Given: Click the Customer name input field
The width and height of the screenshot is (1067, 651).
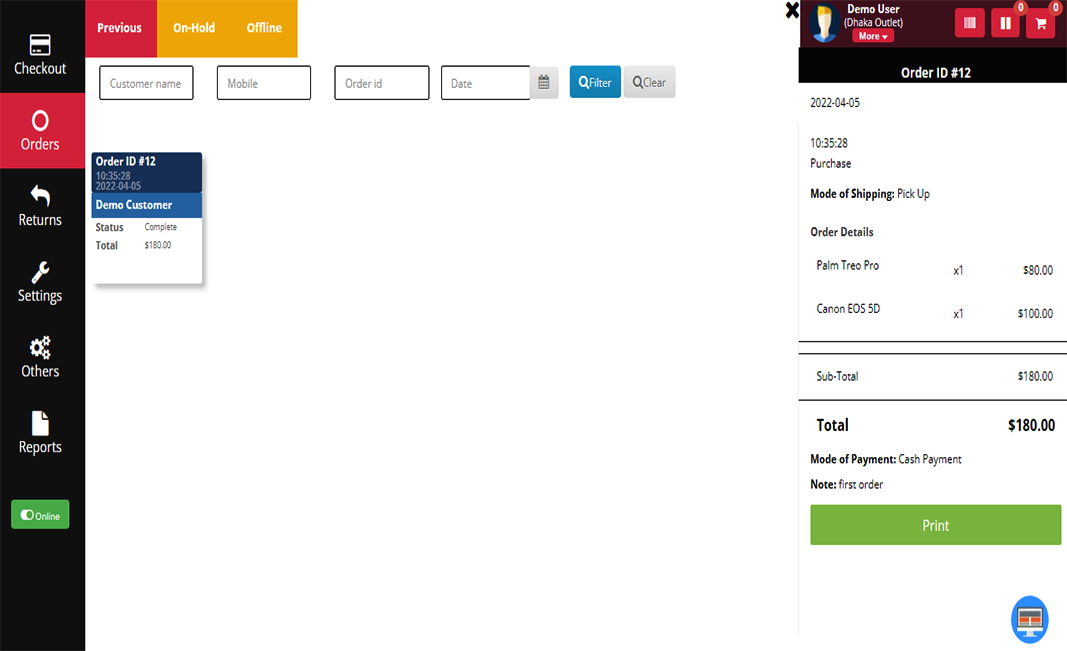Looking at the screenshot, I should click(x=146, y=83).
